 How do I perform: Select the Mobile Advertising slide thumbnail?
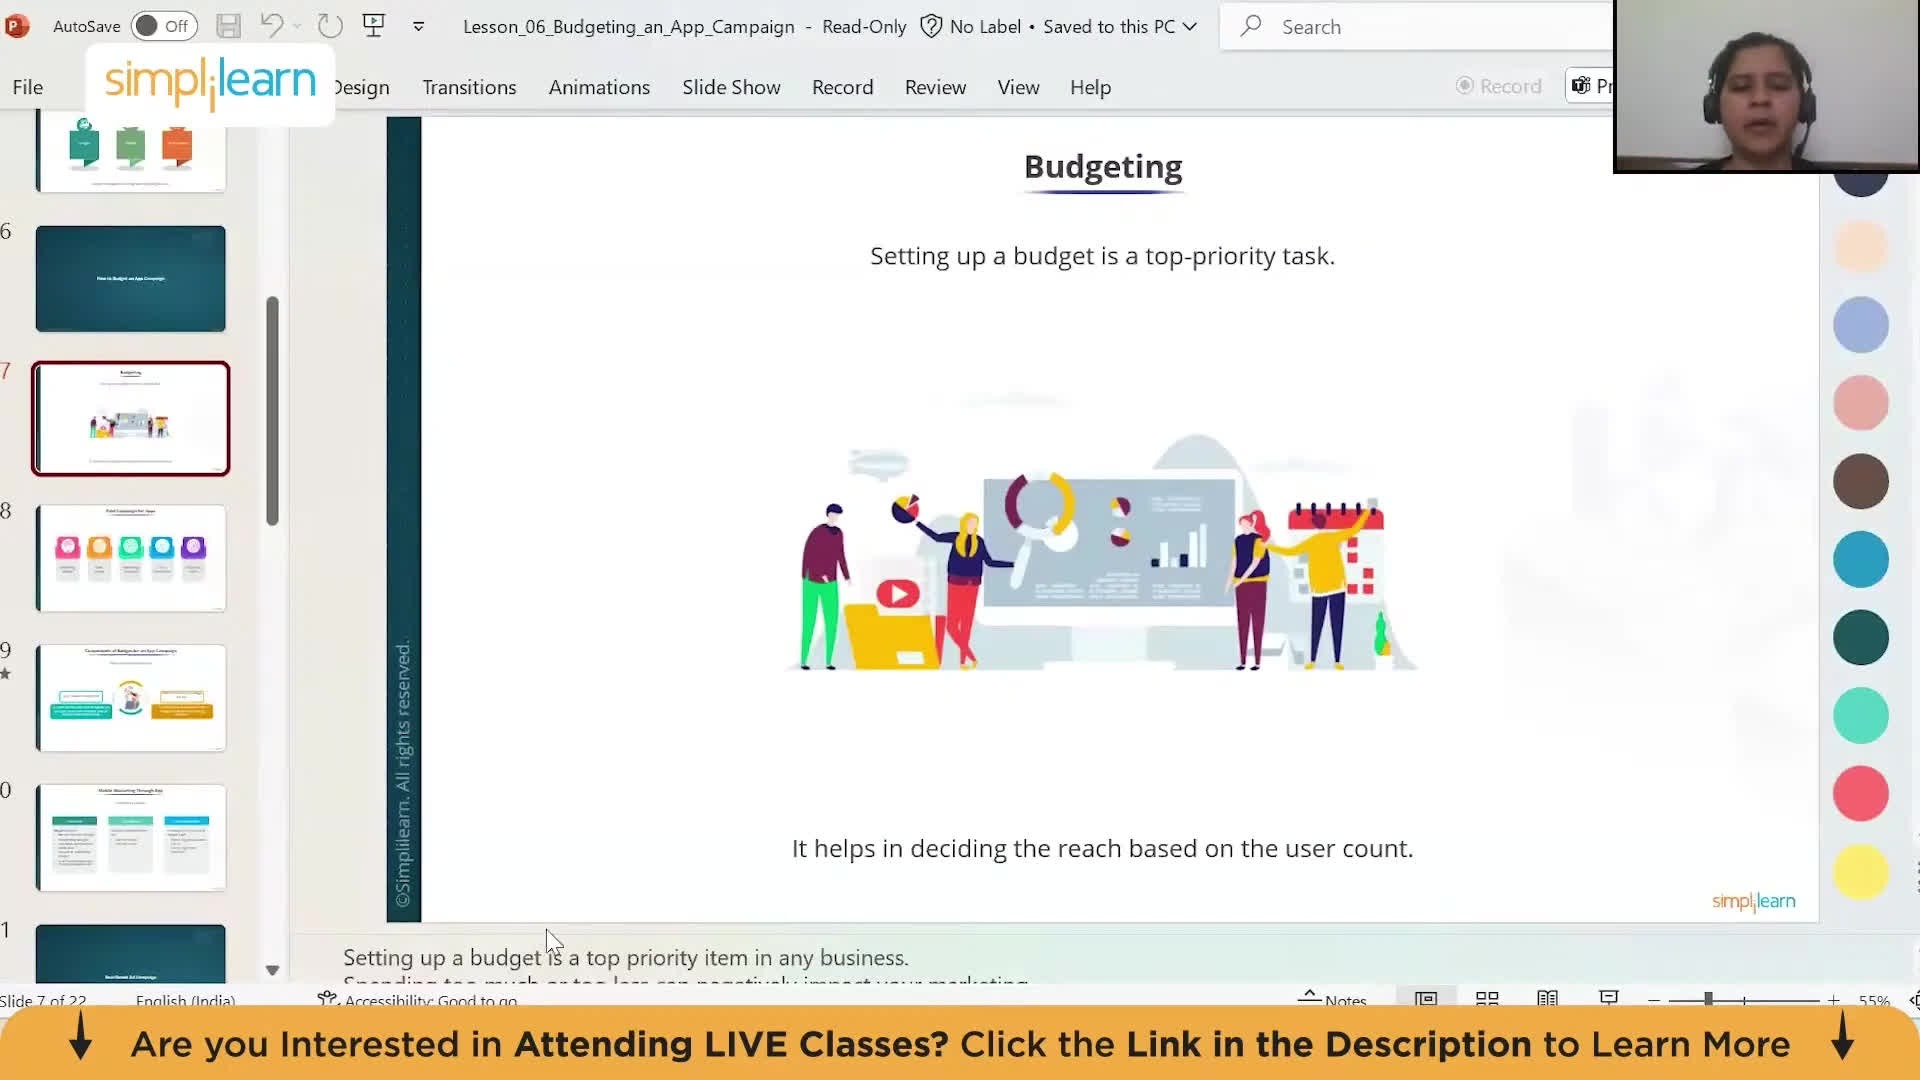tap(131, 838)
